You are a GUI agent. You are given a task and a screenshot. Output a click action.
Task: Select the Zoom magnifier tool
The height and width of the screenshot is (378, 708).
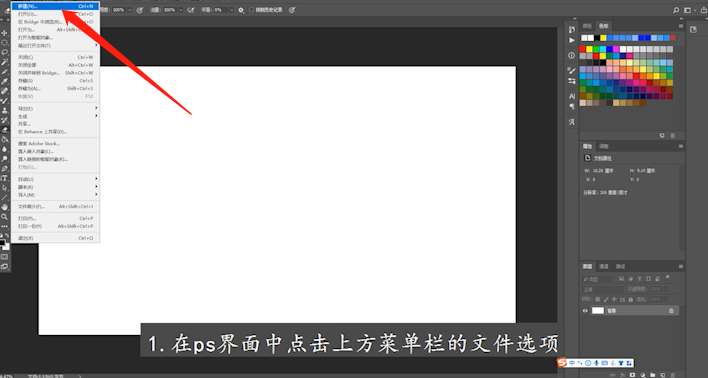5,216
